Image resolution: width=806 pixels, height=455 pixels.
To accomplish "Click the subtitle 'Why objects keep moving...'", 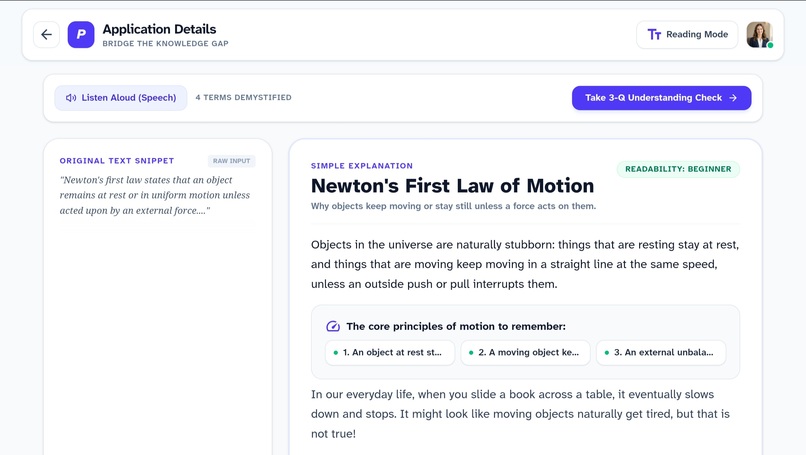I will click(453, 206).
